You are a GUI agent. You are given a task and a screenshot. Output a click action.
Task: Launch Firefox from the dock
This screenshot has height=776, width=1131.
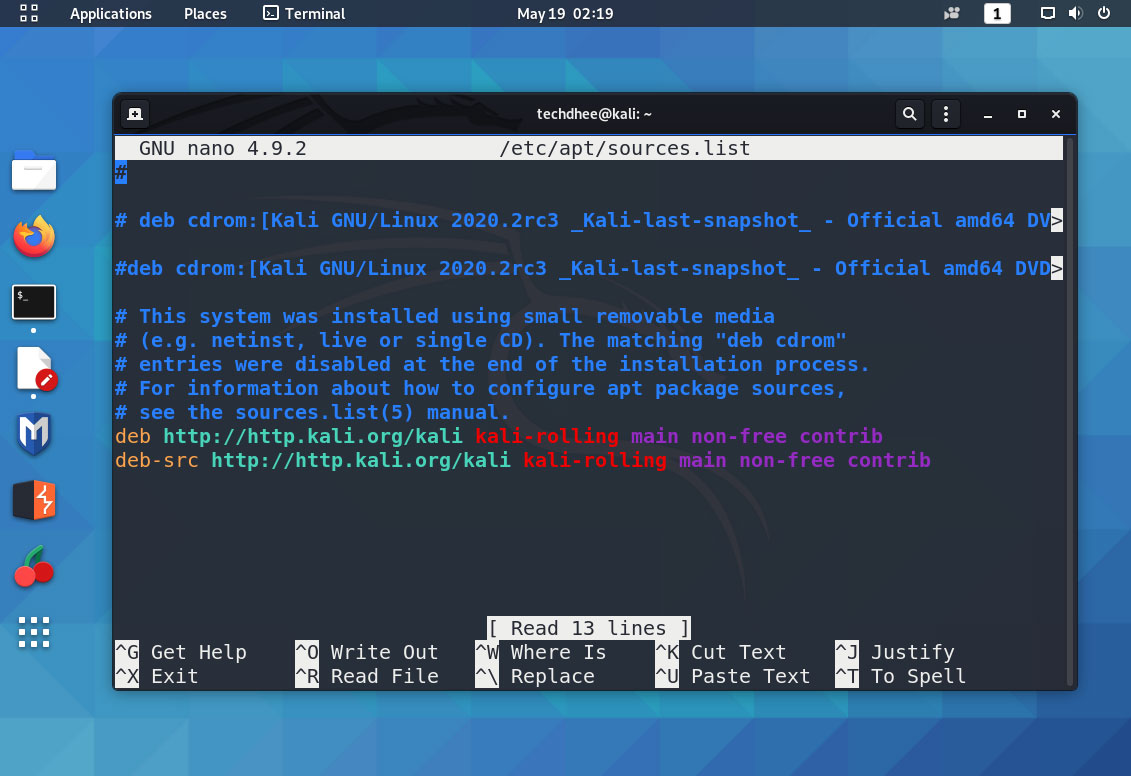[x=34, y=237]
